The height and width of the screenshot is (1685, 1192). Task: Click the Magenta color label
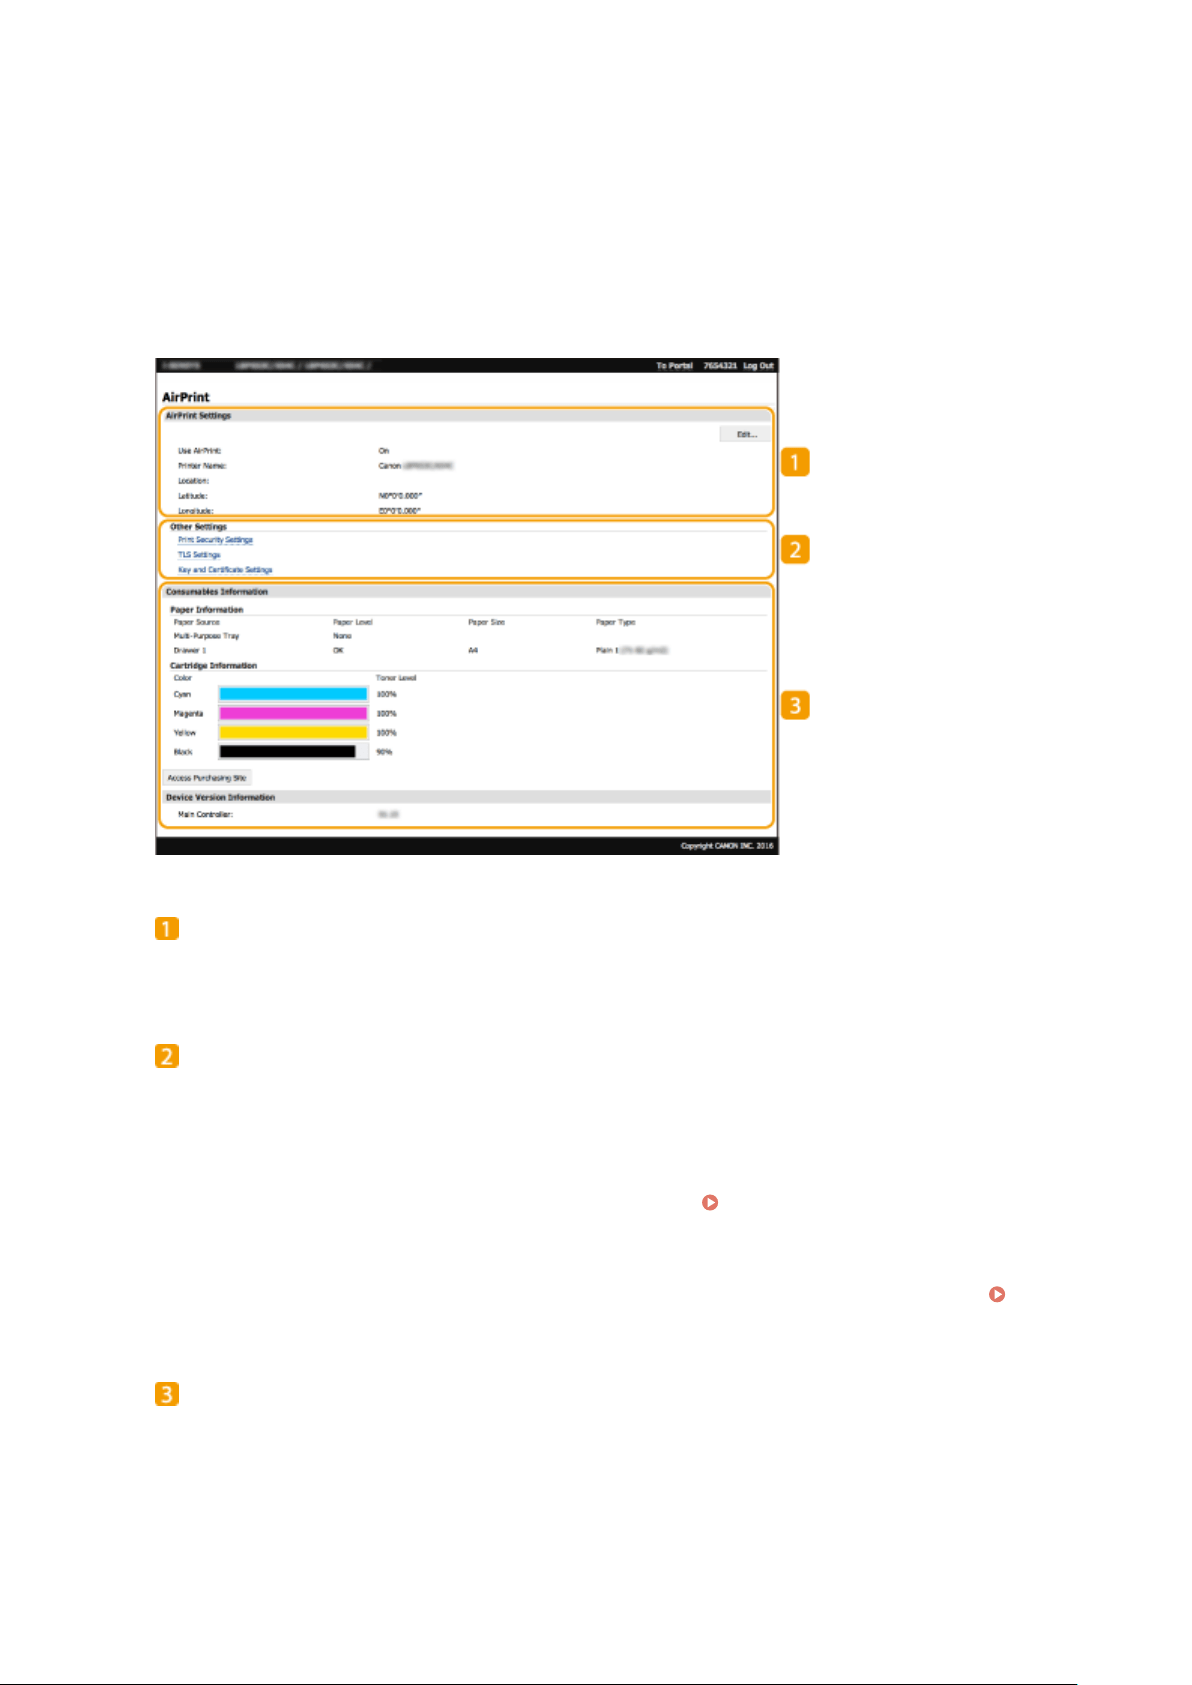pyautogui.click(x=188, y=714)
